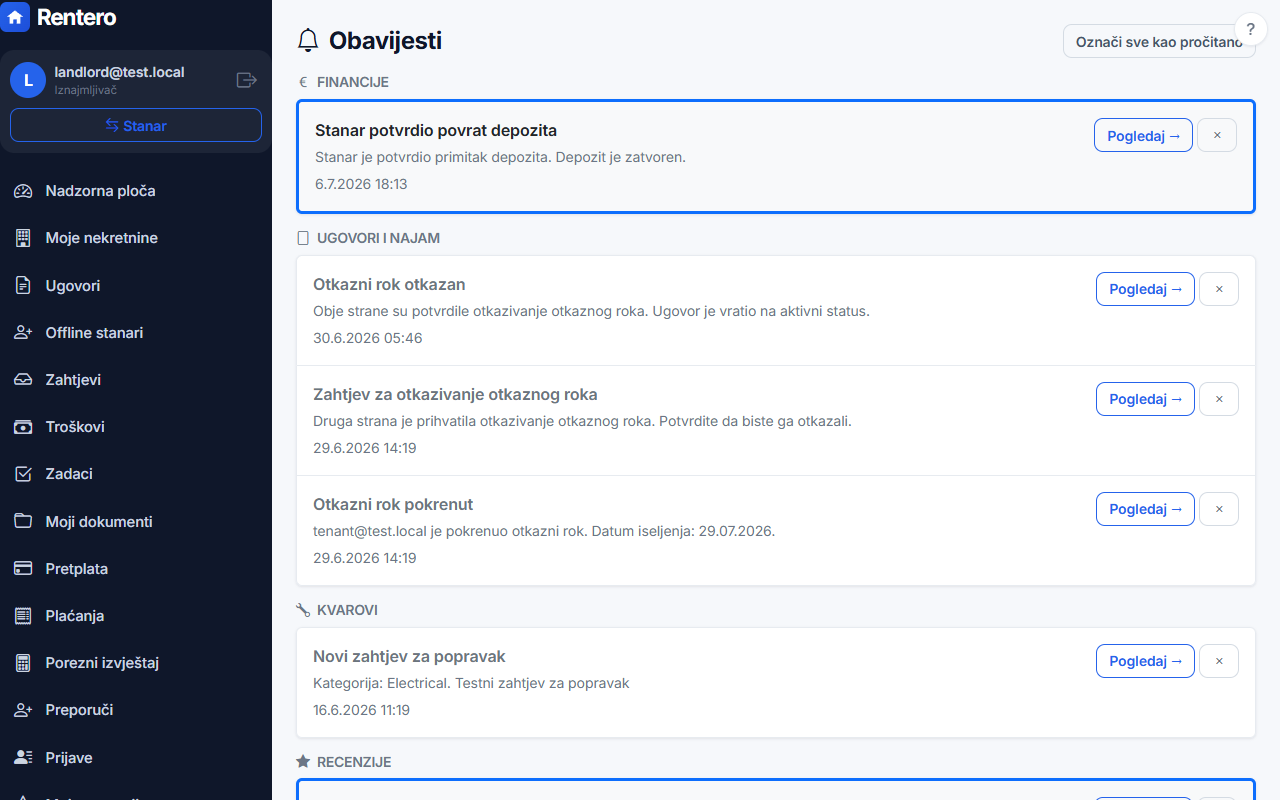
Task: Dismiss the Novi zahtjev za popravak notification
Action: [x=1219, y=661]
